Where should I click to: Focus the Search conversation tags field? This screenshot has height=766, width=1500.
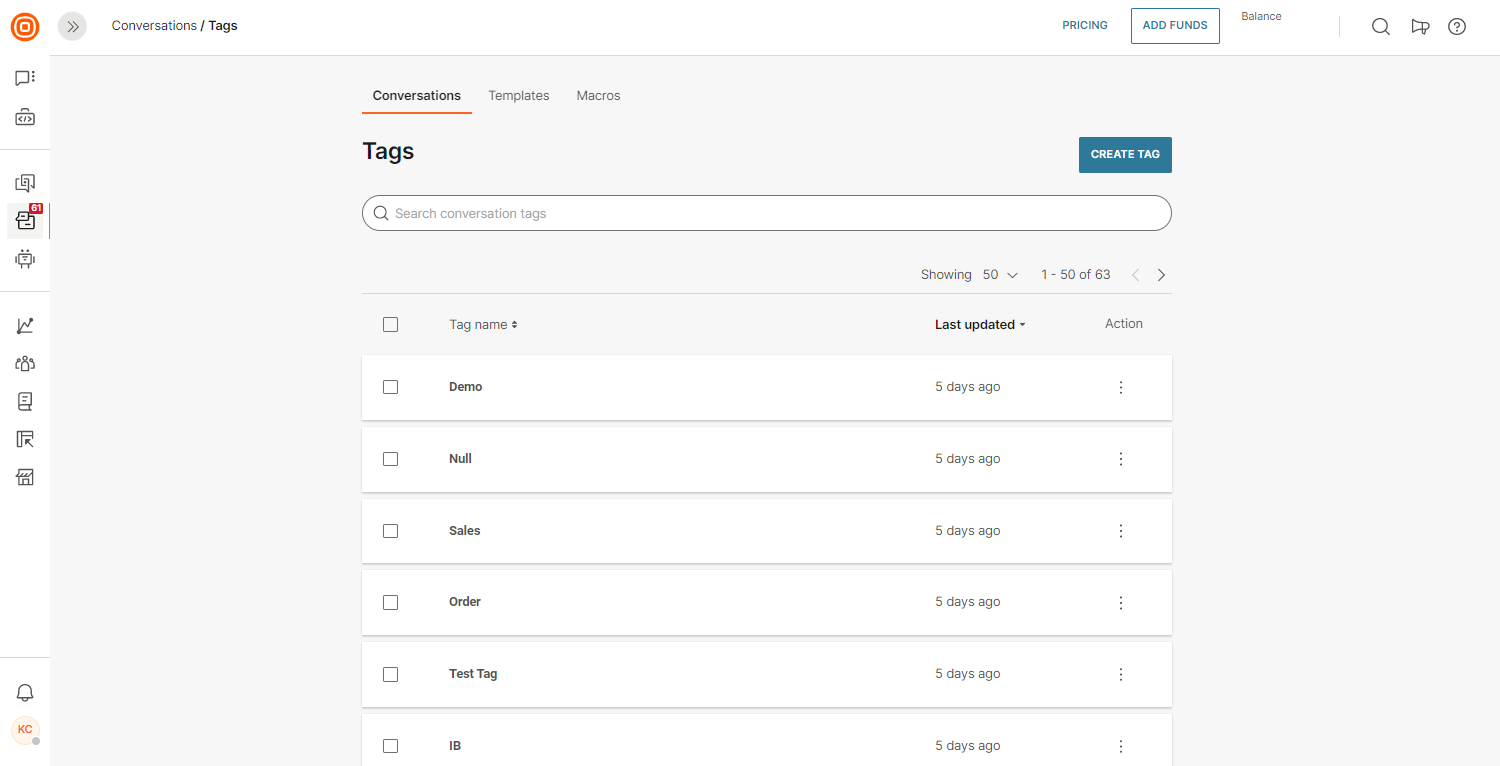766,213
